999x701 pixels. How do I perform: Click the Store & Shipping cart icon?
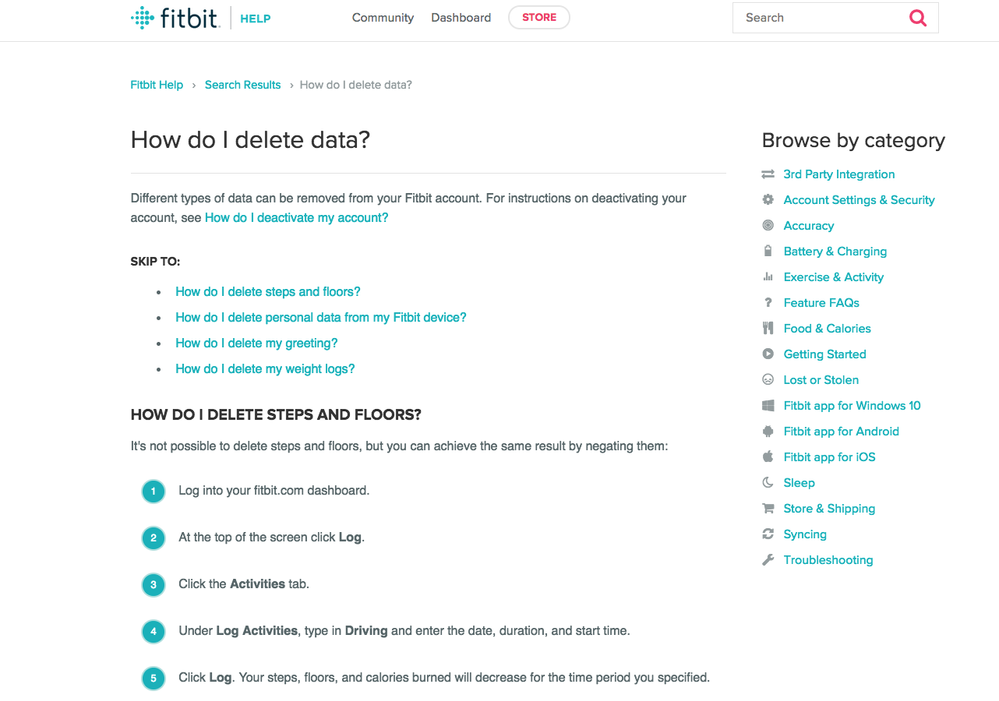768,508
